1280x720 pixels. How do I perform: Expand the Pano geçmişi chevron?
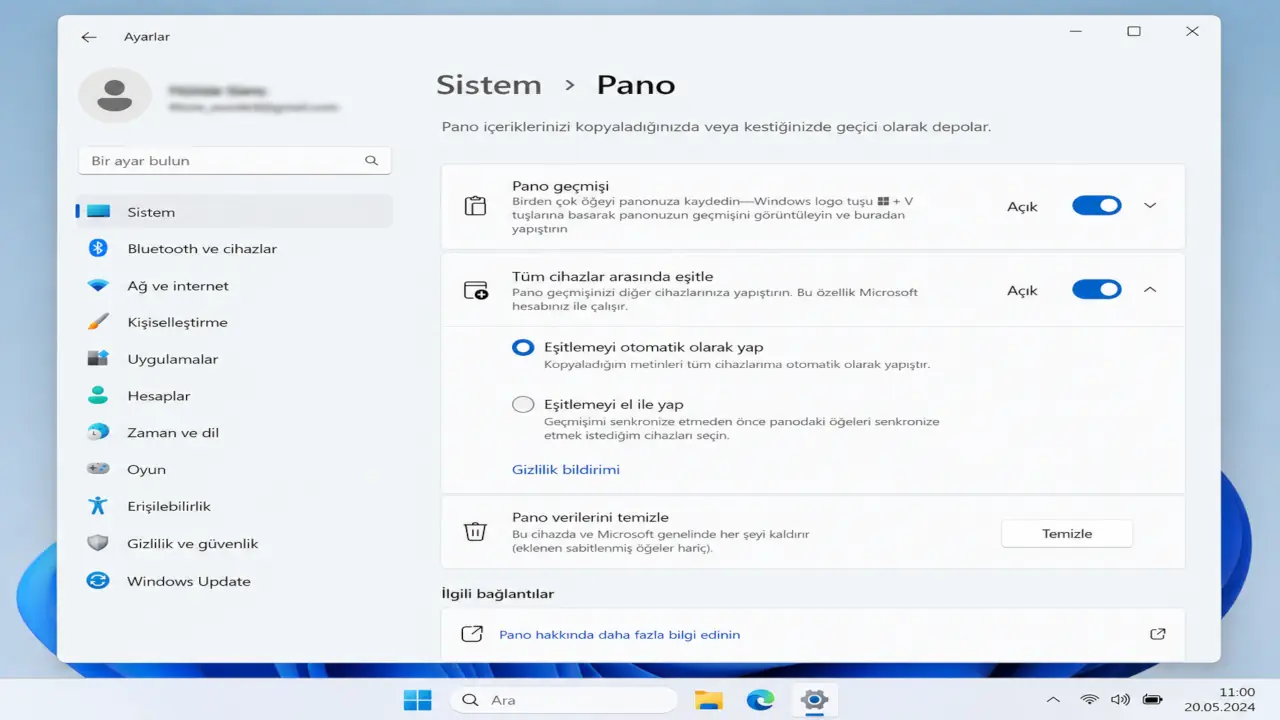pyautogui.click(x=1150, y=205)
